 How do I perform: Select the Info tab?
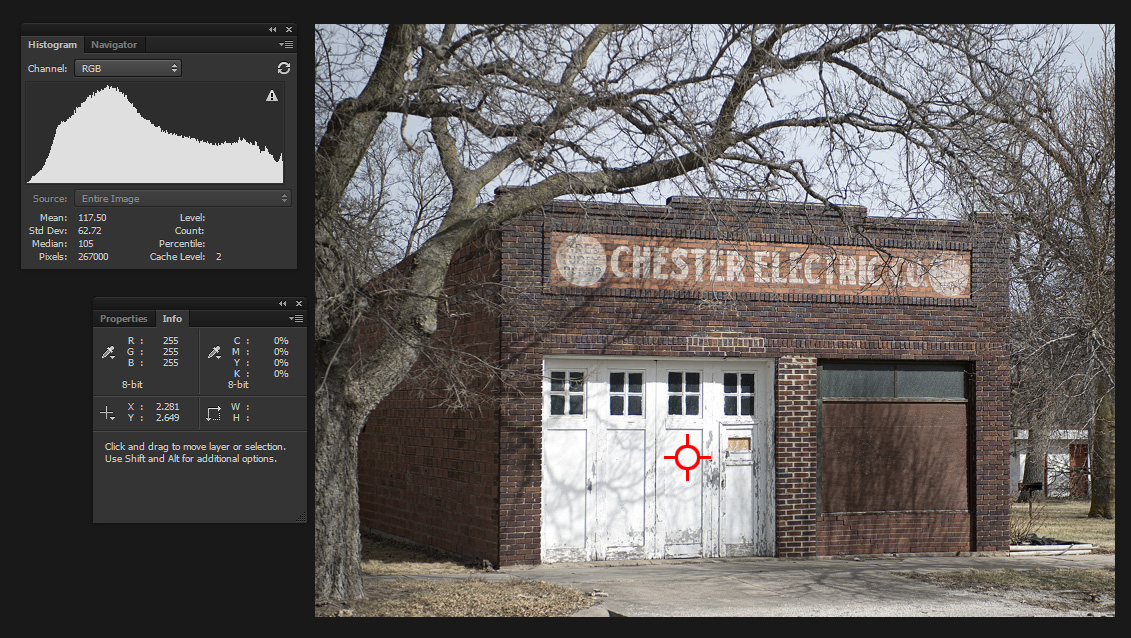click(x=172, y=319)
